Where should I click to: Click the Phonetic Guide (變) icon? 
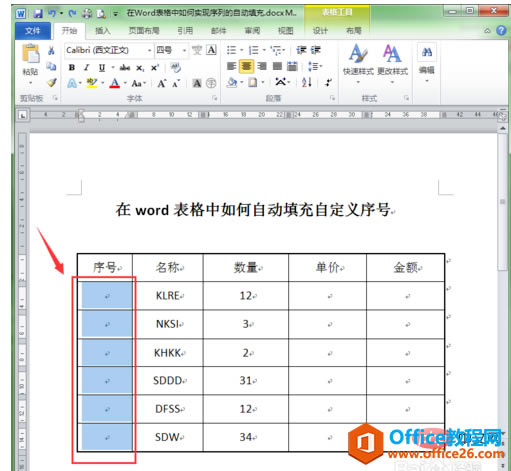point(197,50)
